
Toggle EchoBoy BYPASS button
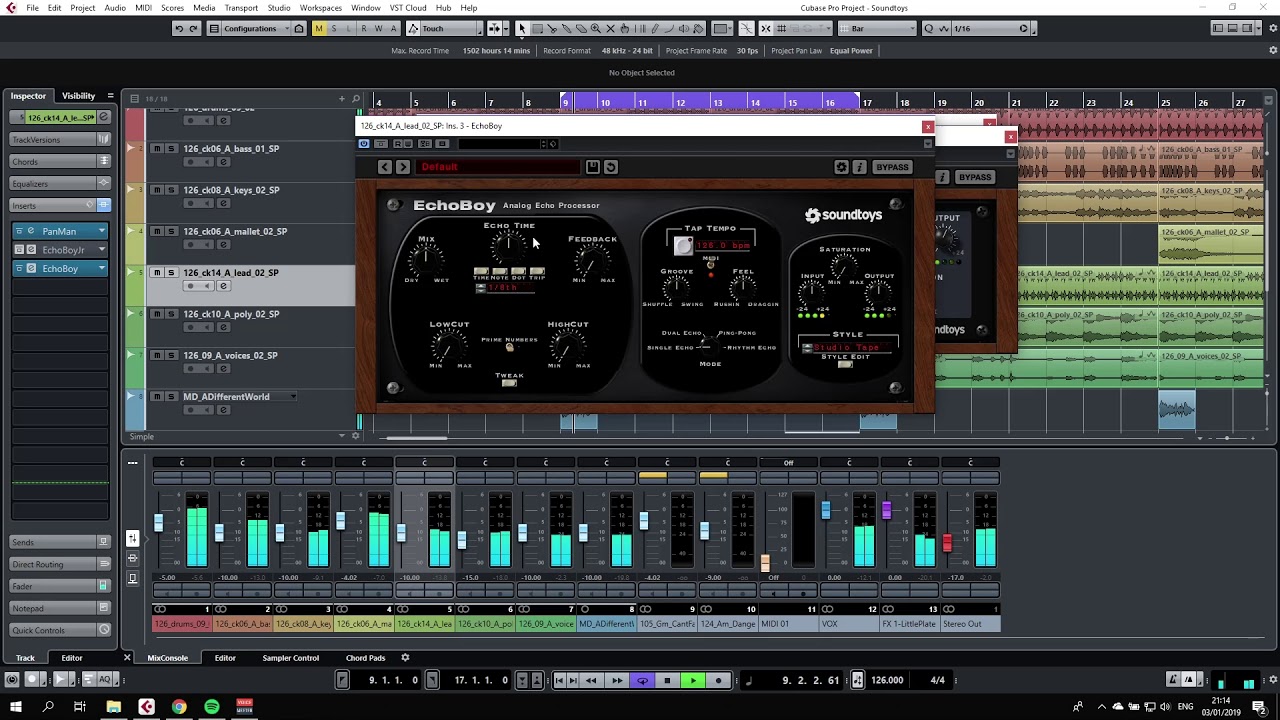pos(892,167)
